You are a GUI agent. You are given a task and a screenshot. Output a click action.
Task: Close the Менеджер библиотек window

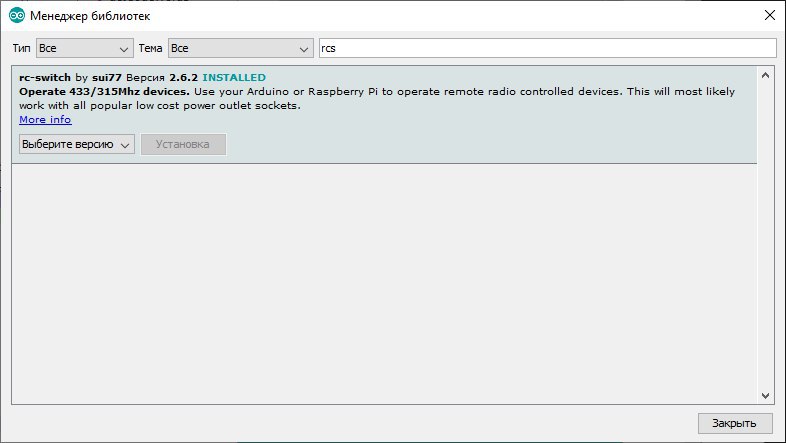coord(769,16)
